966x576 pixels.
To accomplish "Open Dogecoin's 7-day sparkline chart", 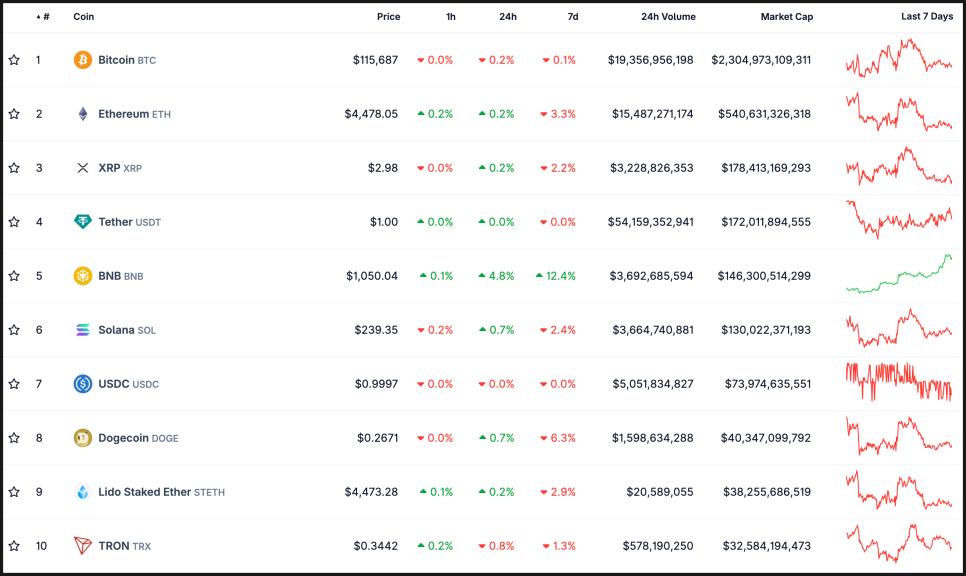I will (899, 436).
